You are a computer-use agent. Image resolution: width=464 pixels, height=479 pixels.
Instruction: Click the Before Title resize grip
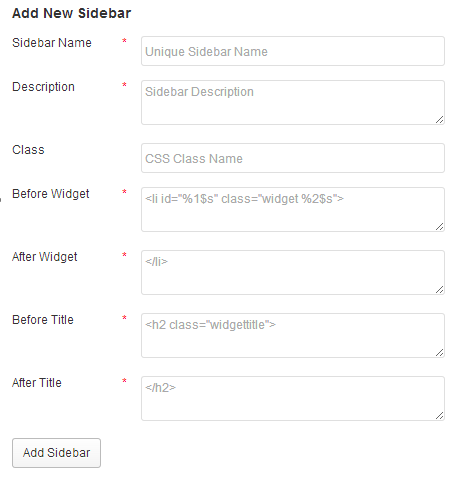point(439,353)
